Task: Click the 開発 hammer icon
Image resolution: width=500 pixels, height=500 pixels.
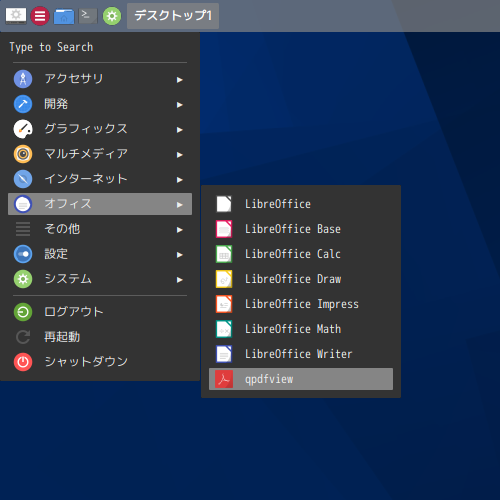Action: (23, 104)
